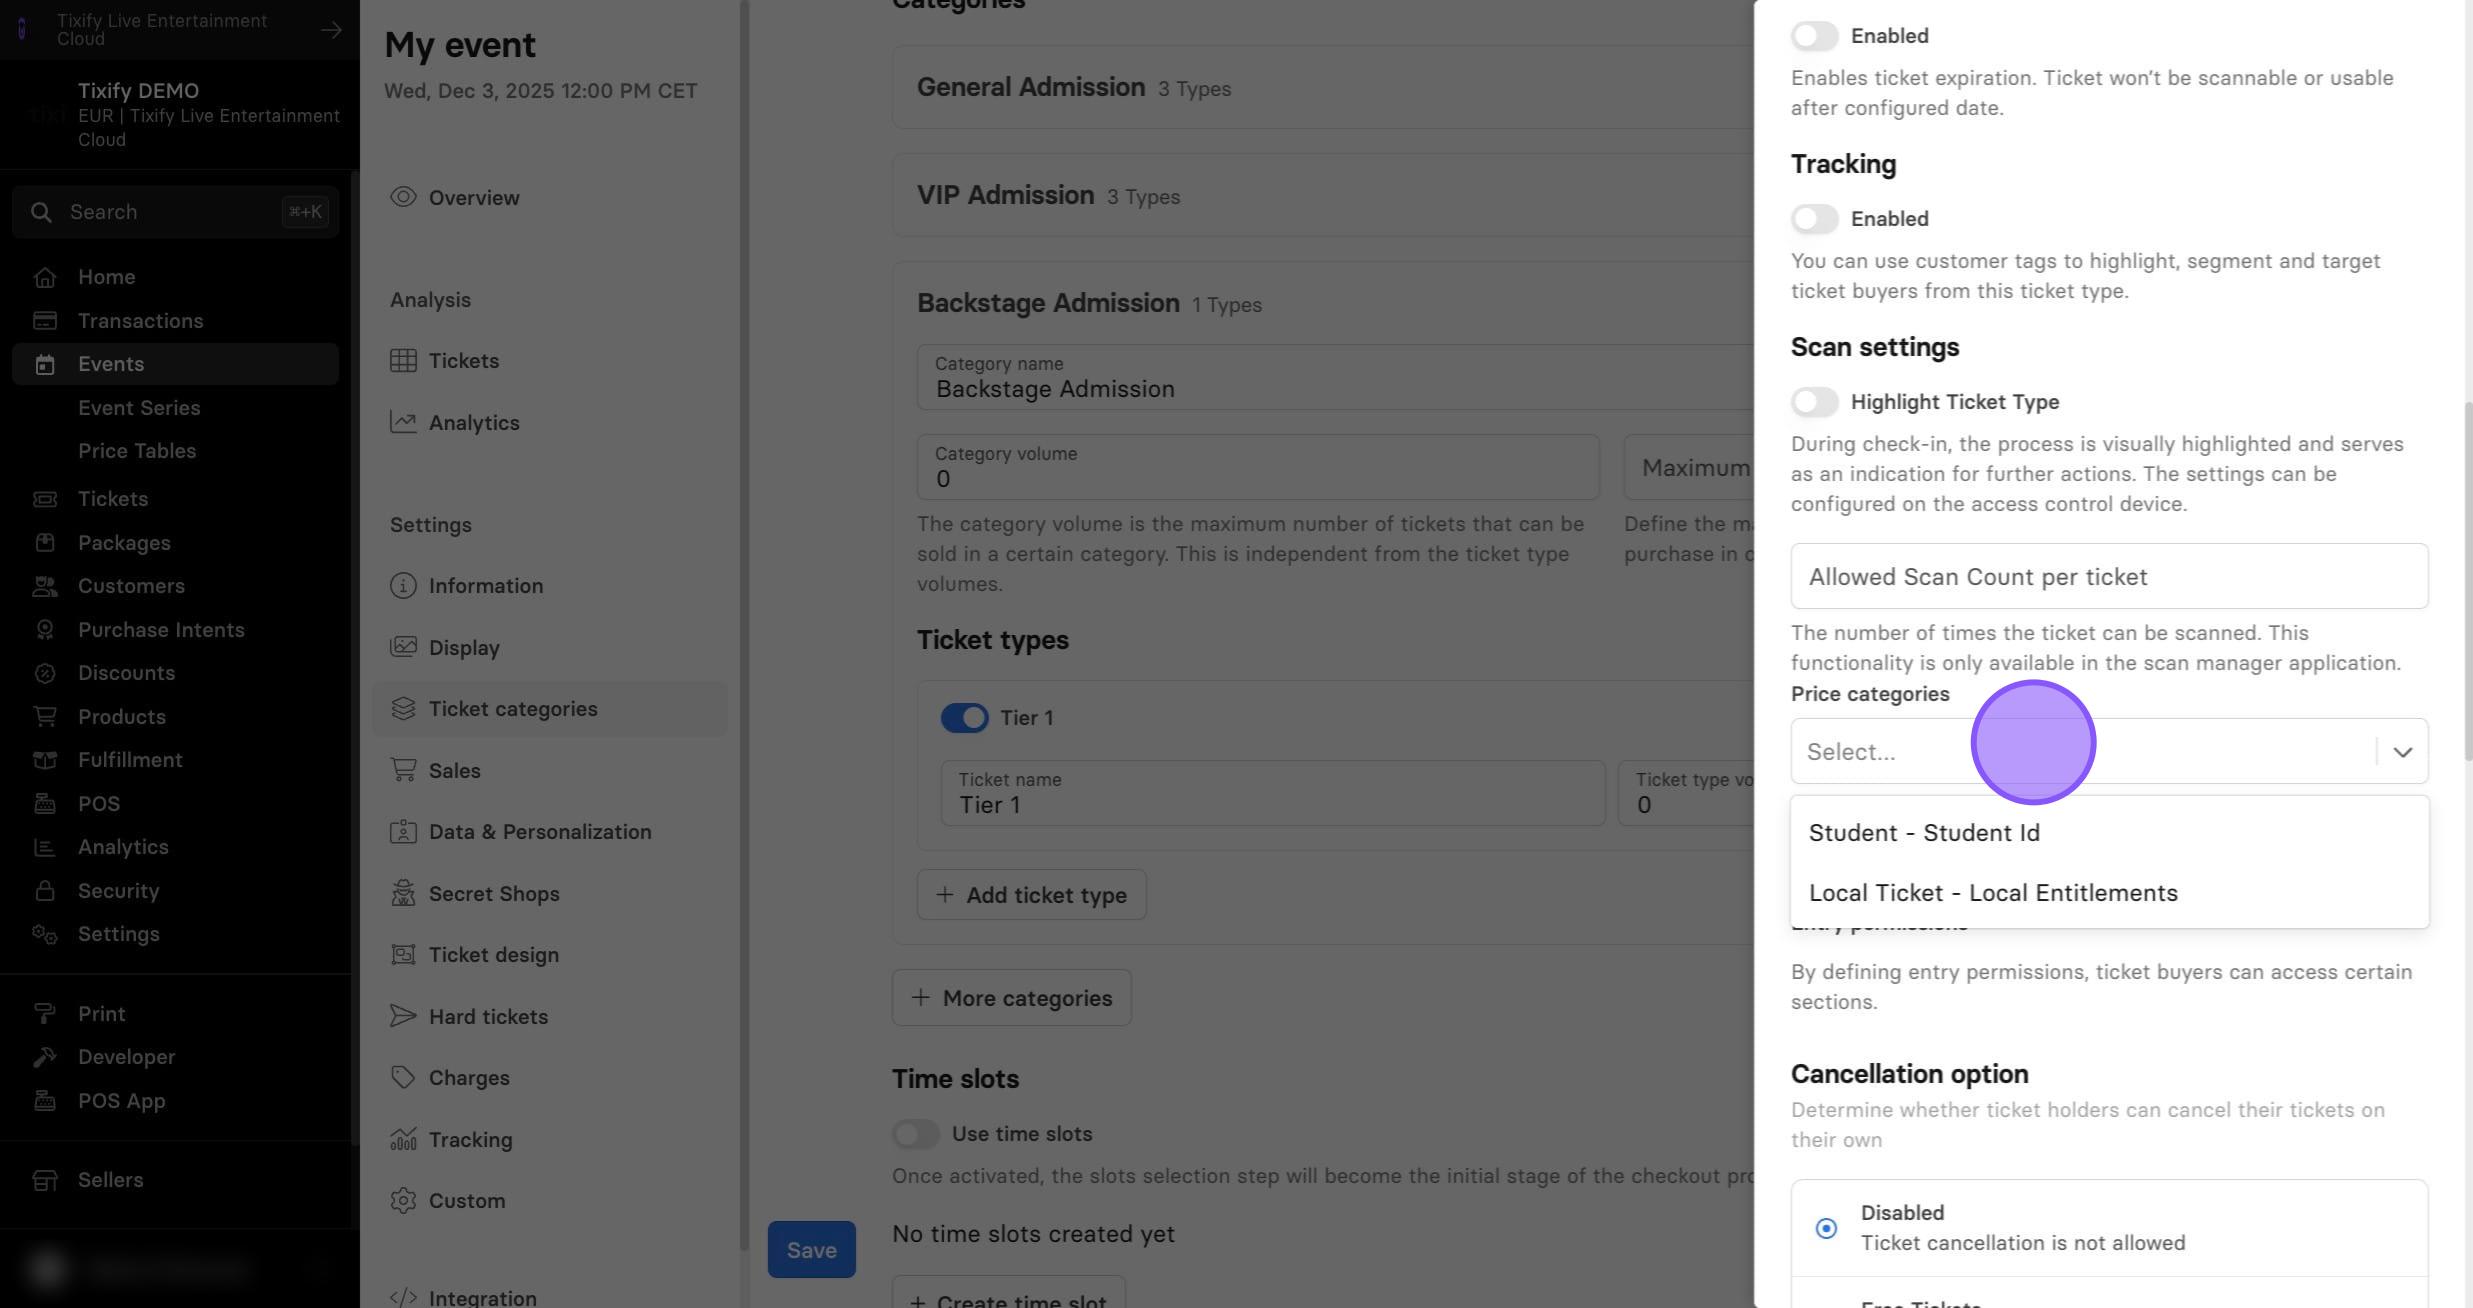Toggle Use time slots switch

[x=915, y=1134]
